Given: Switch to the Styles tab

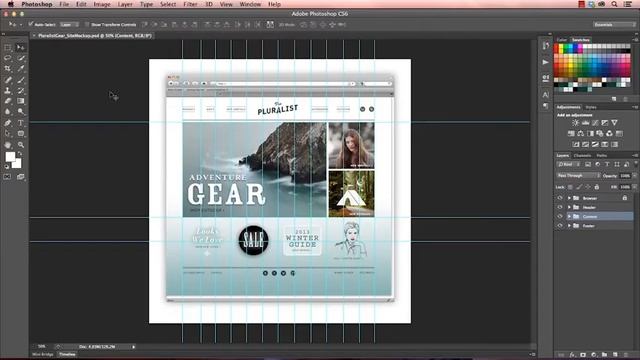Looking at the screenshot, I should click(591, 107).
